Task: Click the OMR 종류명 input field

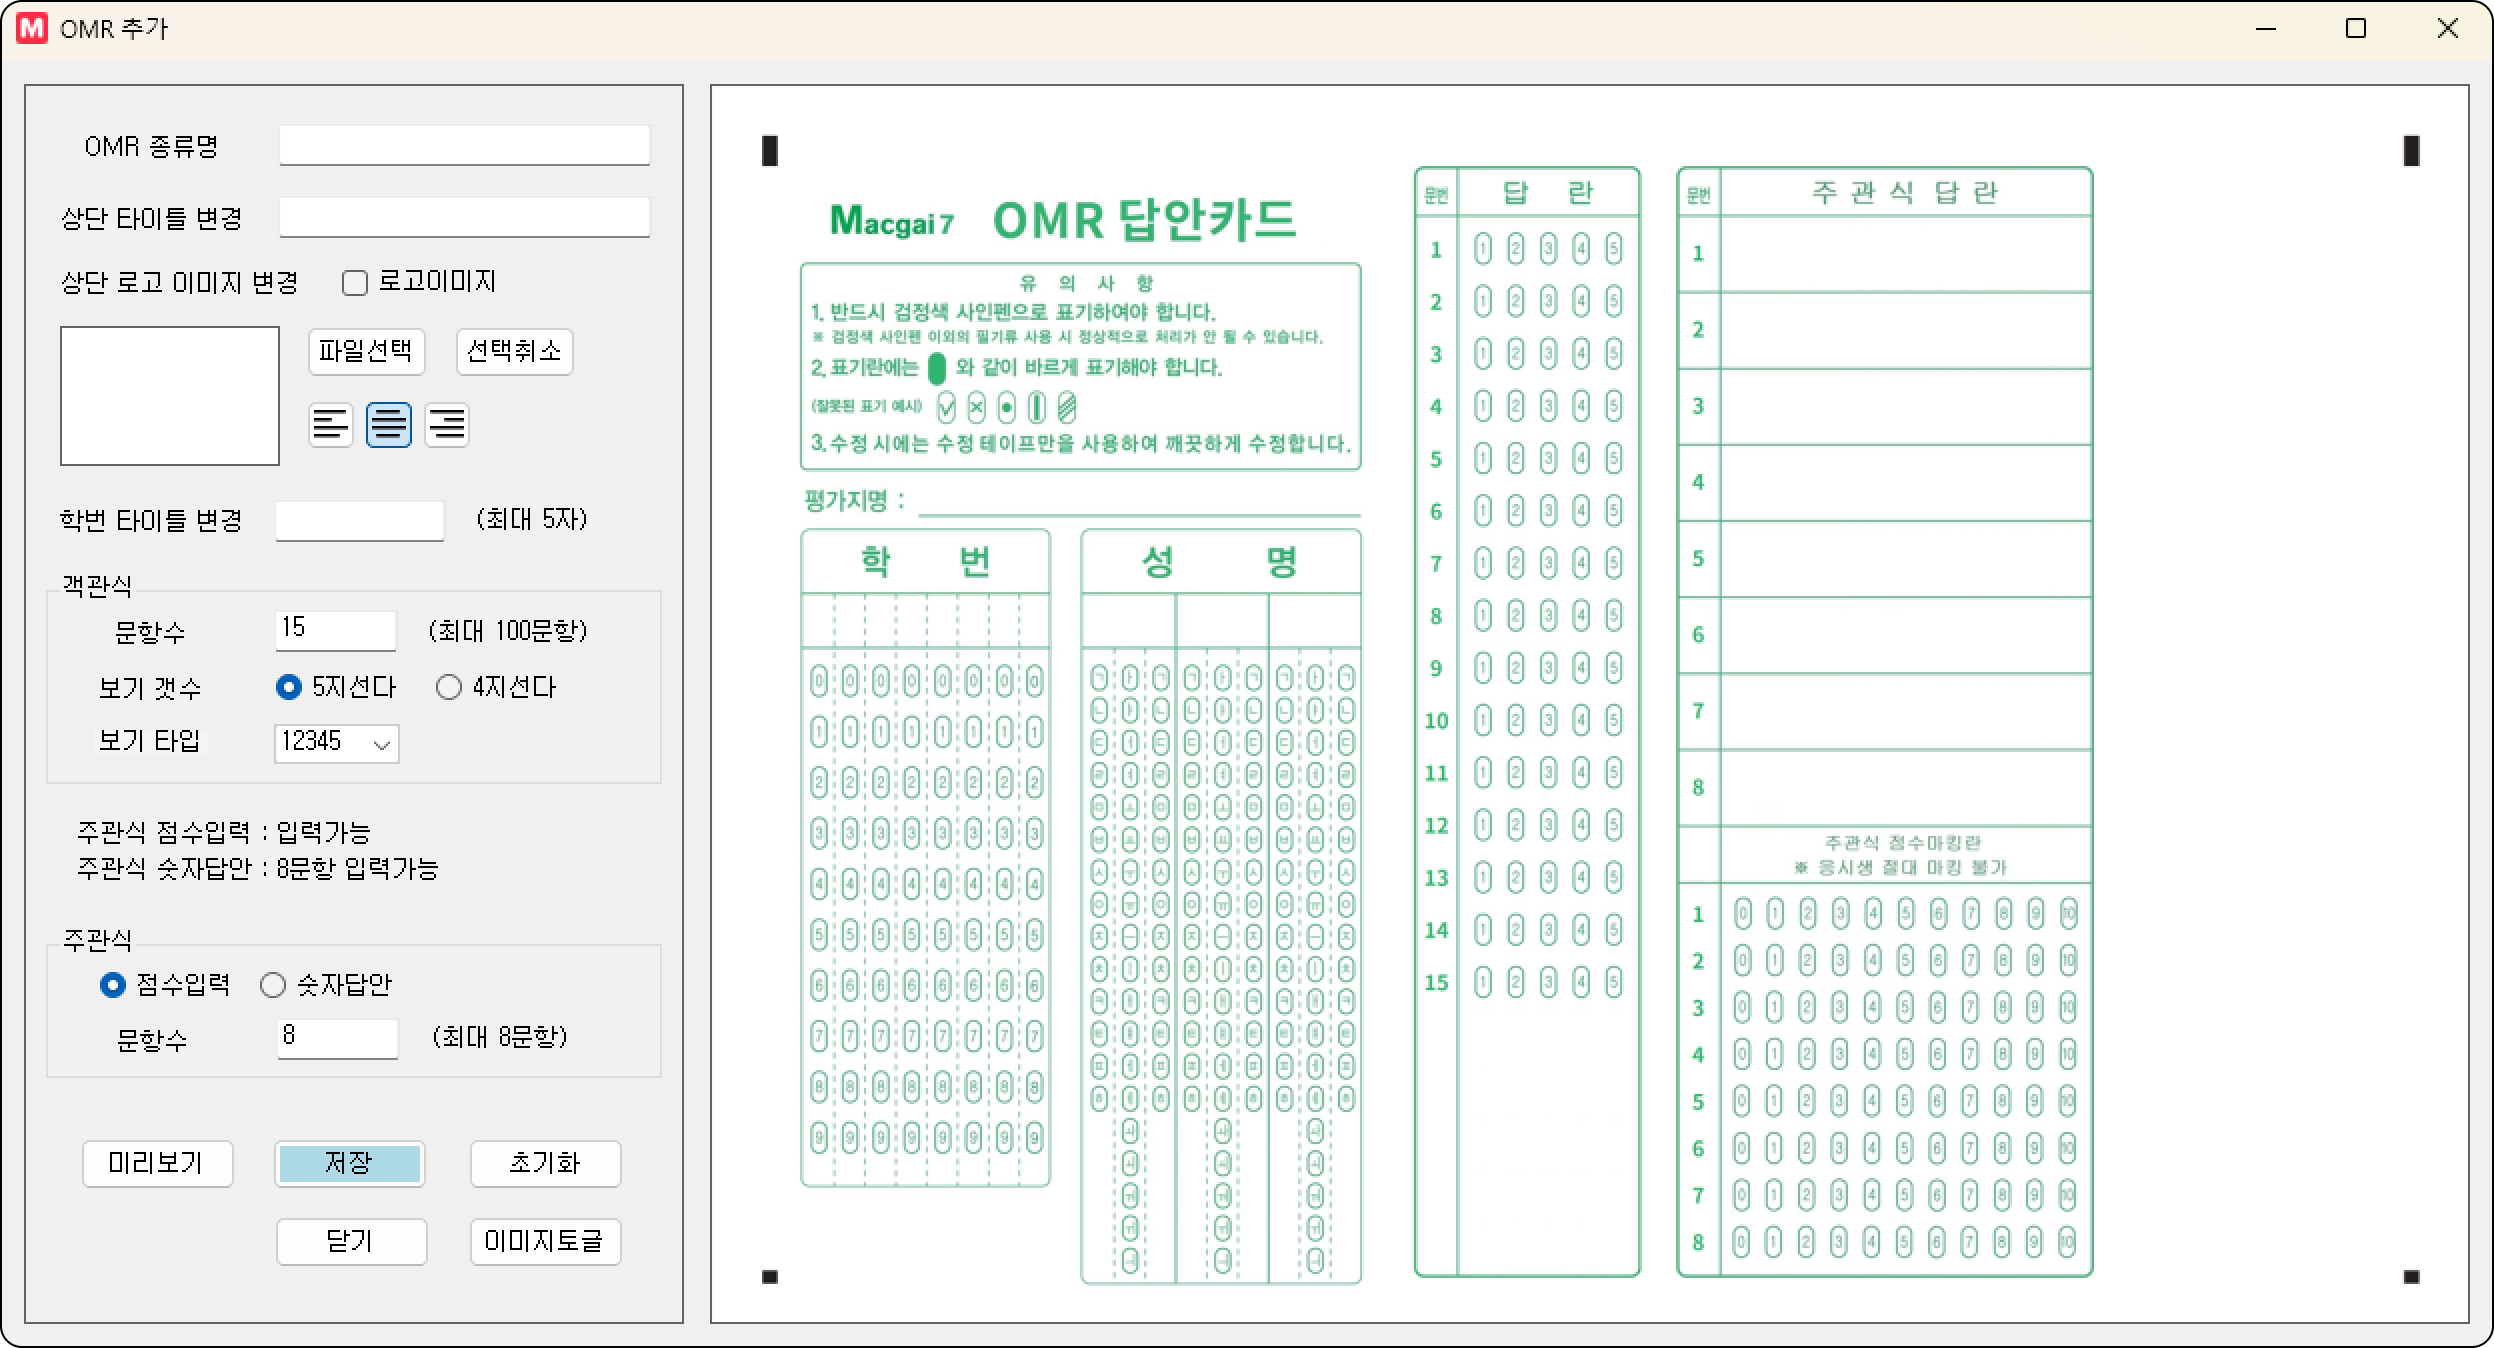Action: pos(464,146)
